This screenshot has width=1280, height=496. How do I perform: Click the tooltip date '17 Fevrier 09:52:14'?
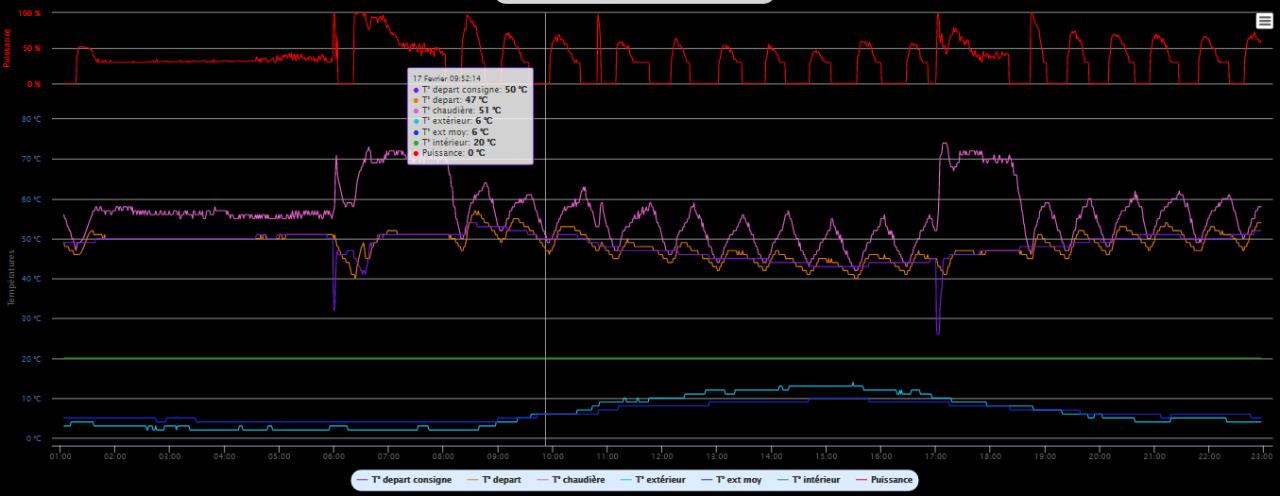click(447, 78)
